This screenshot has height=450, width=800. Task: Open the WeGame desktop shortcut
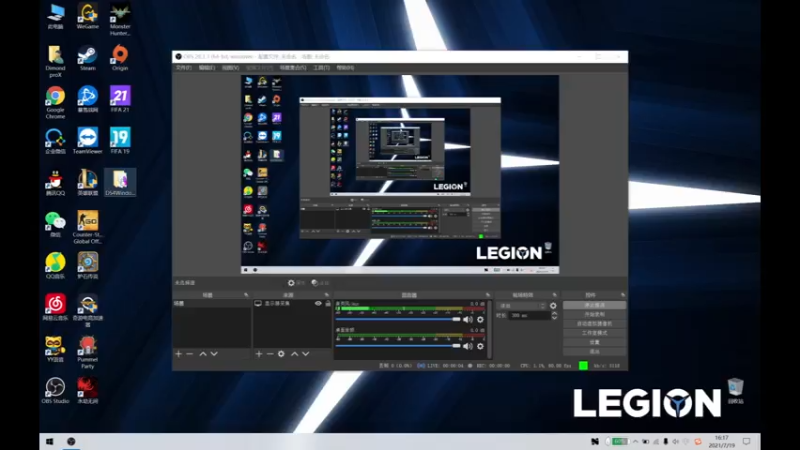88,16
